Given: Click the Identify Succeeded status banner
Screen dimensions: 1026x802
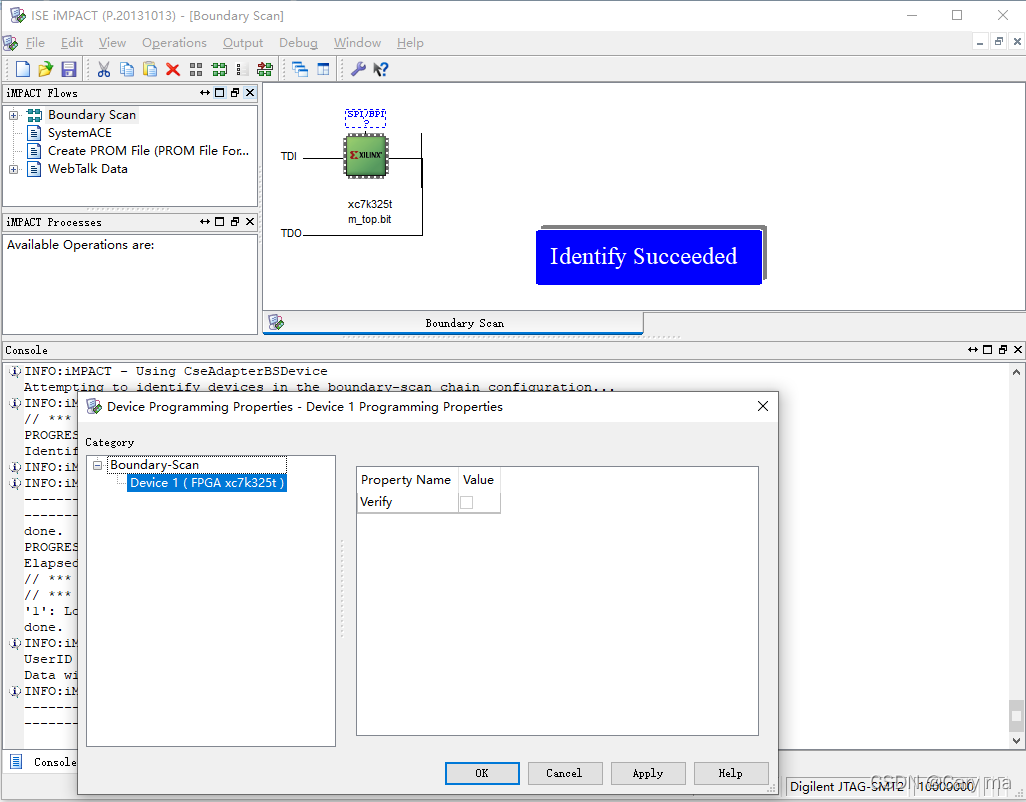Looking at the screenshot, I should click(649, 256).
